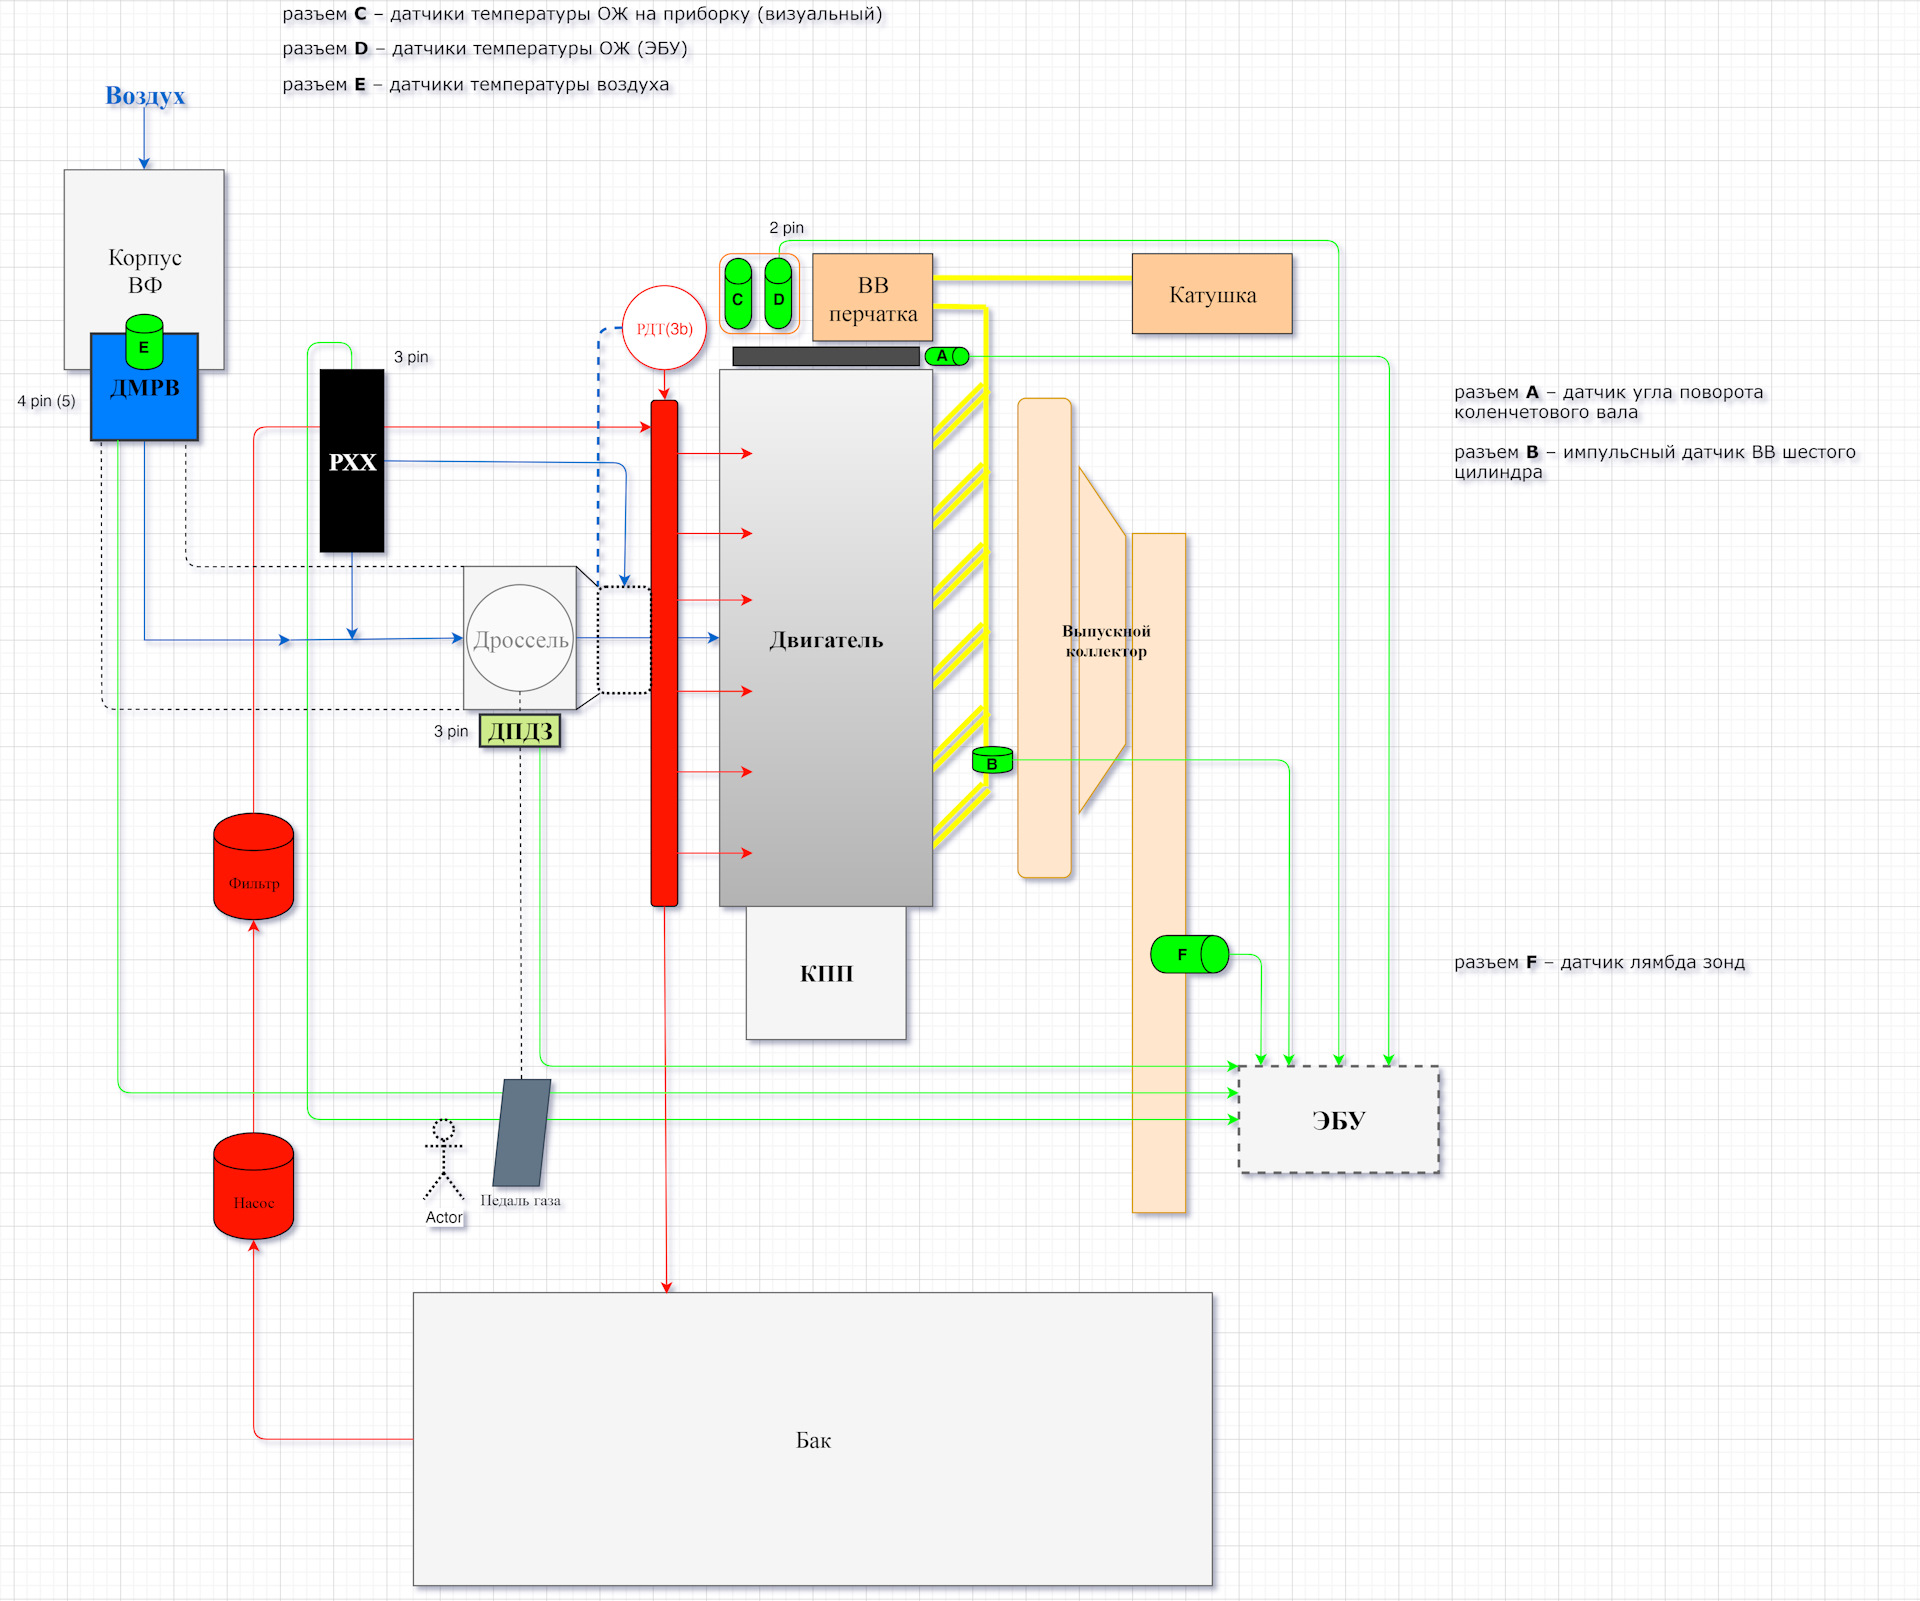Click the red Фильтр cylinder
Viewport: 1920px width, 1601px height.
click(x=254, y=866)
